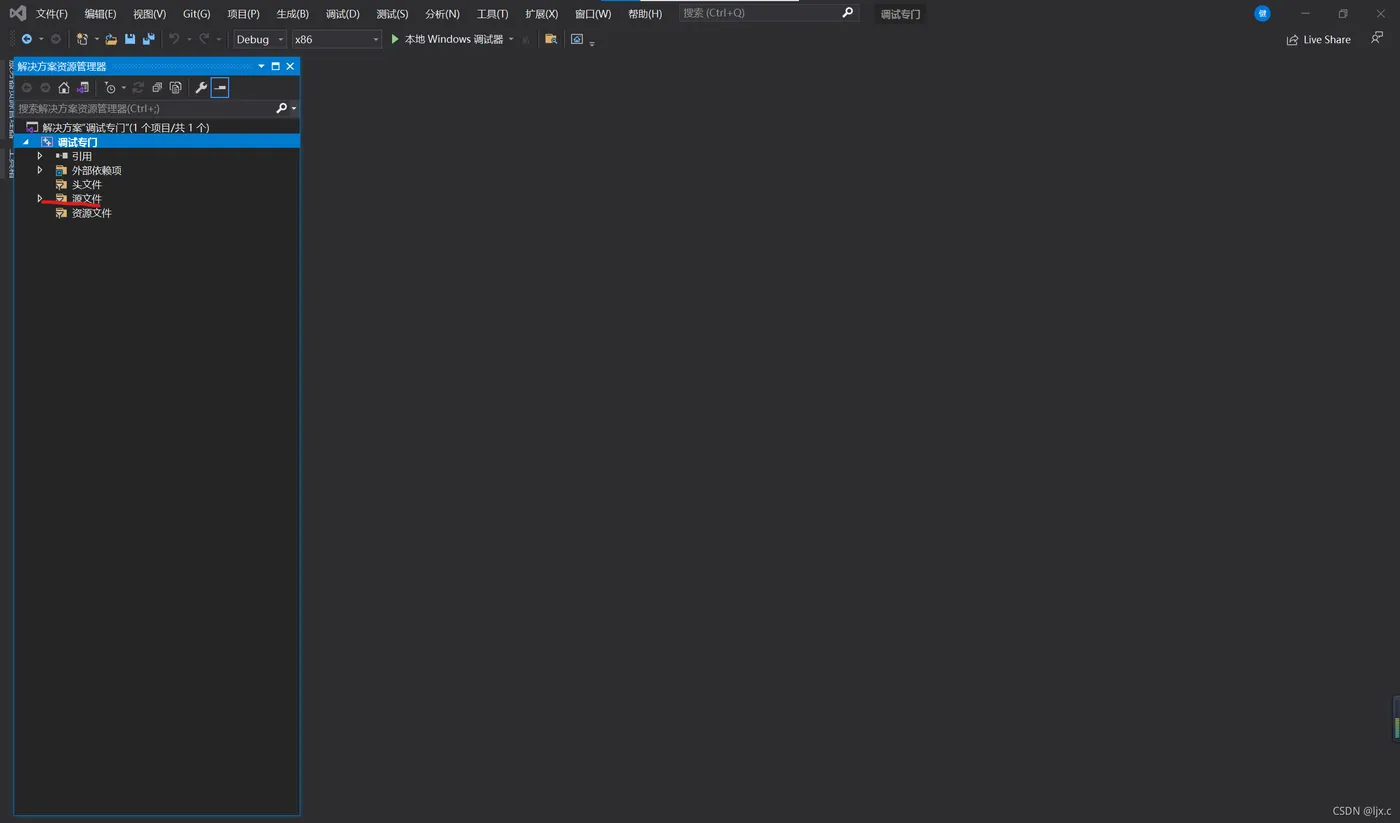Select the 资源文件 folder
1400x823 pixels.
tap(91, 213)
